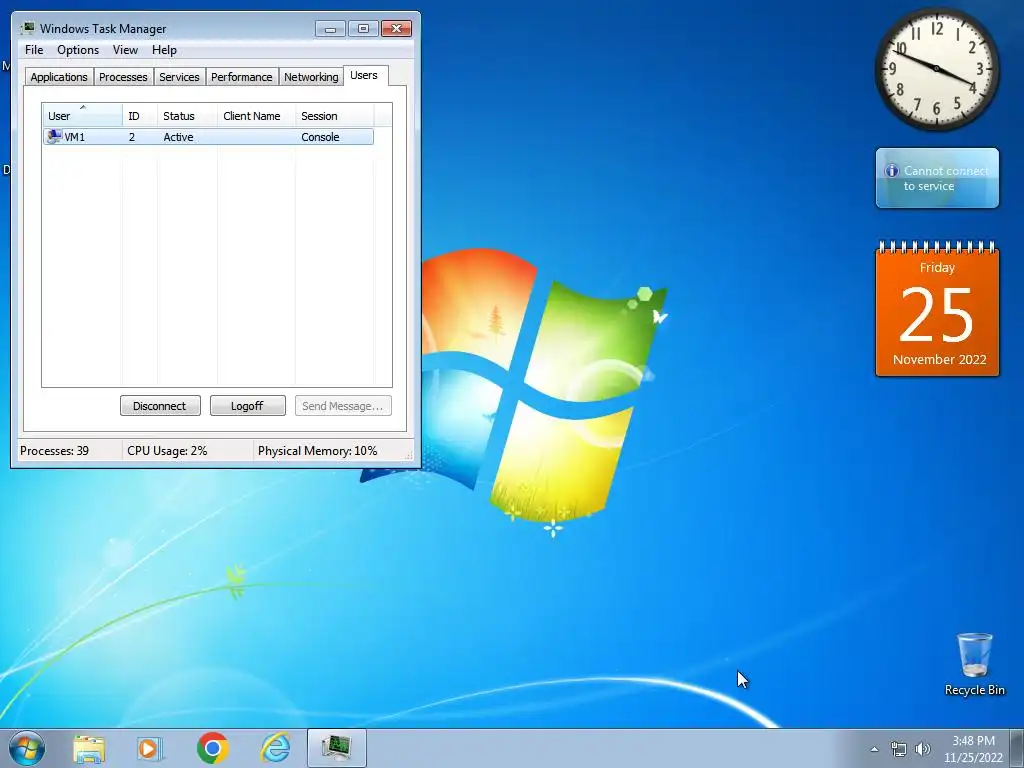
Task: Click 'November 2022' on calendar gadget
Action: point(939,359)
